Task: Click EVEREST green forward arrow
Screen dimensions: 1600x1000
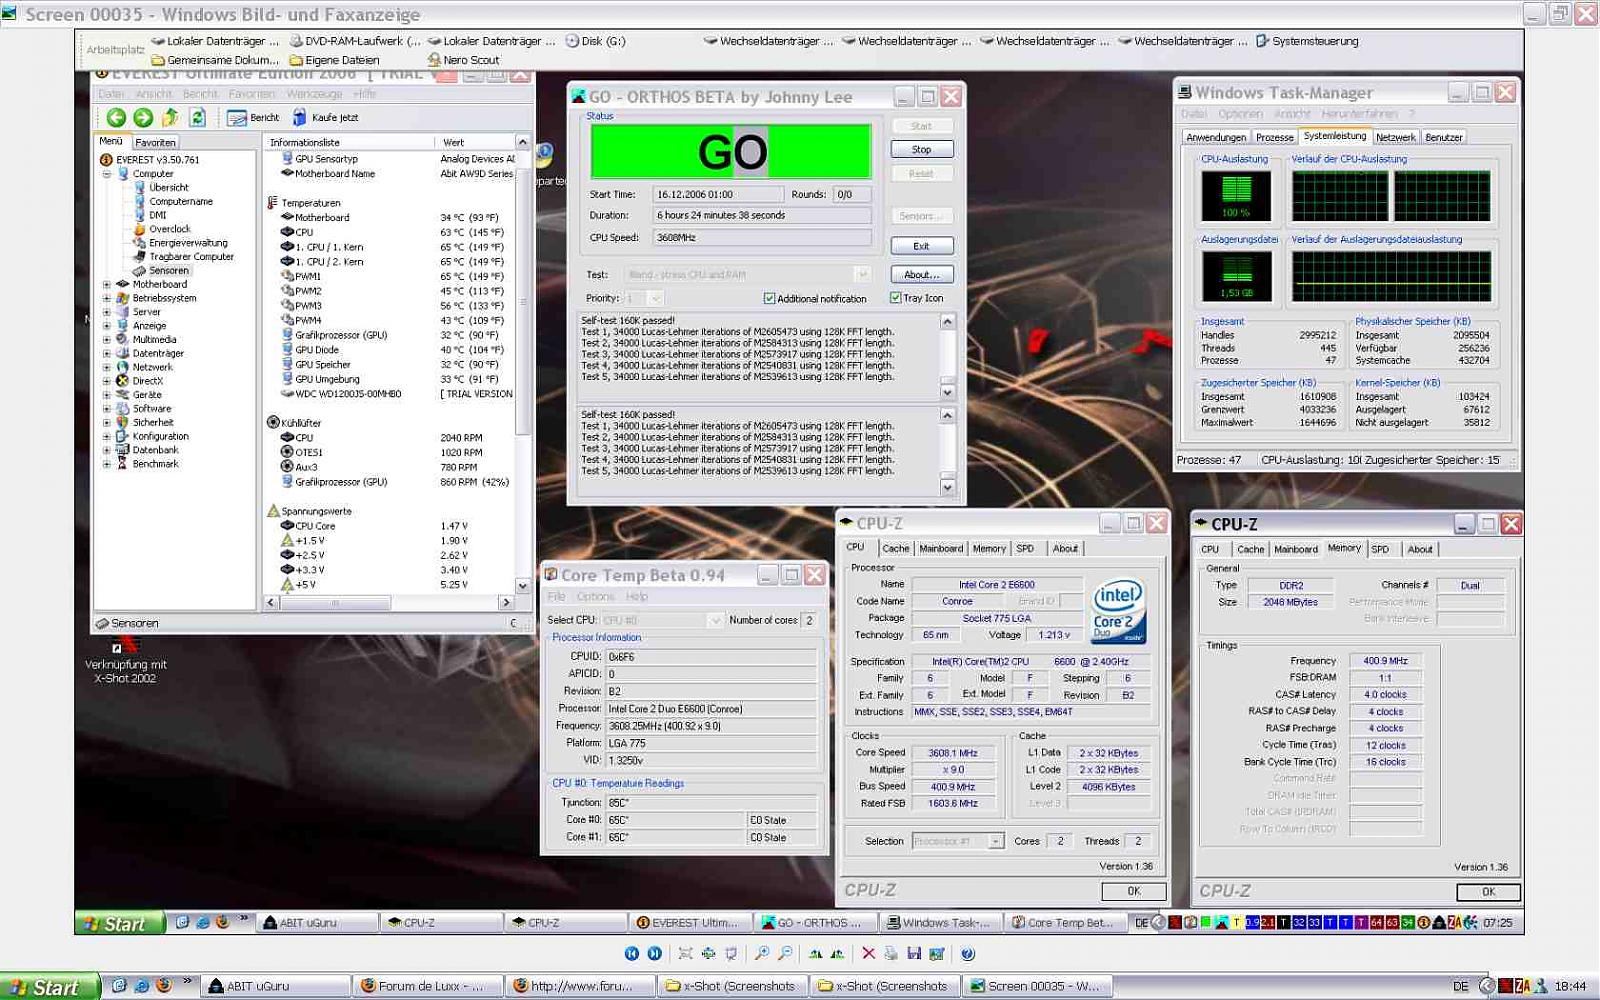Action: coord(143,117)
